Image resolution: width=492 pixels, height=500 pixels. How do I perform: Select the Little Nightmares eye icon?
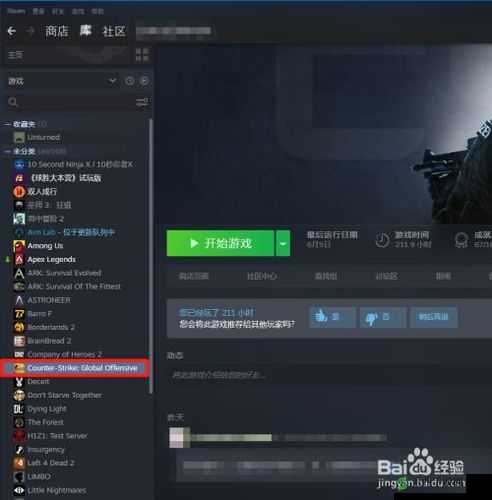pyautogui.click(x=19, y=490)
